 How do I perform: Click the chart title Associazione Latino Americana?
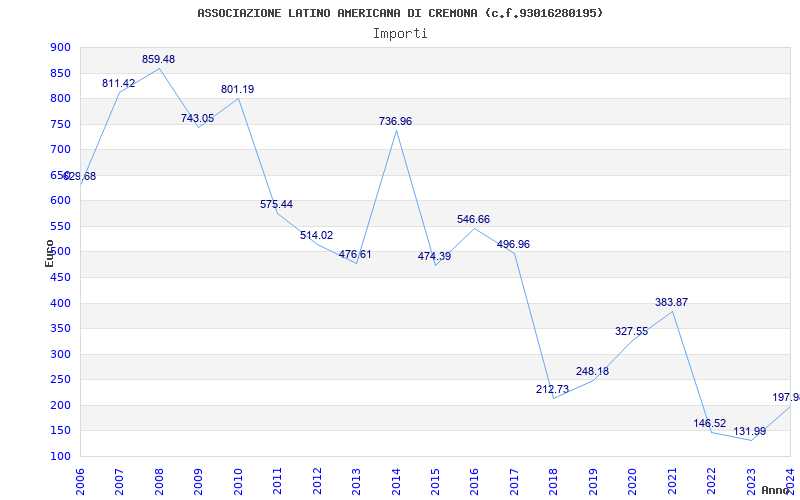(400, 13)
